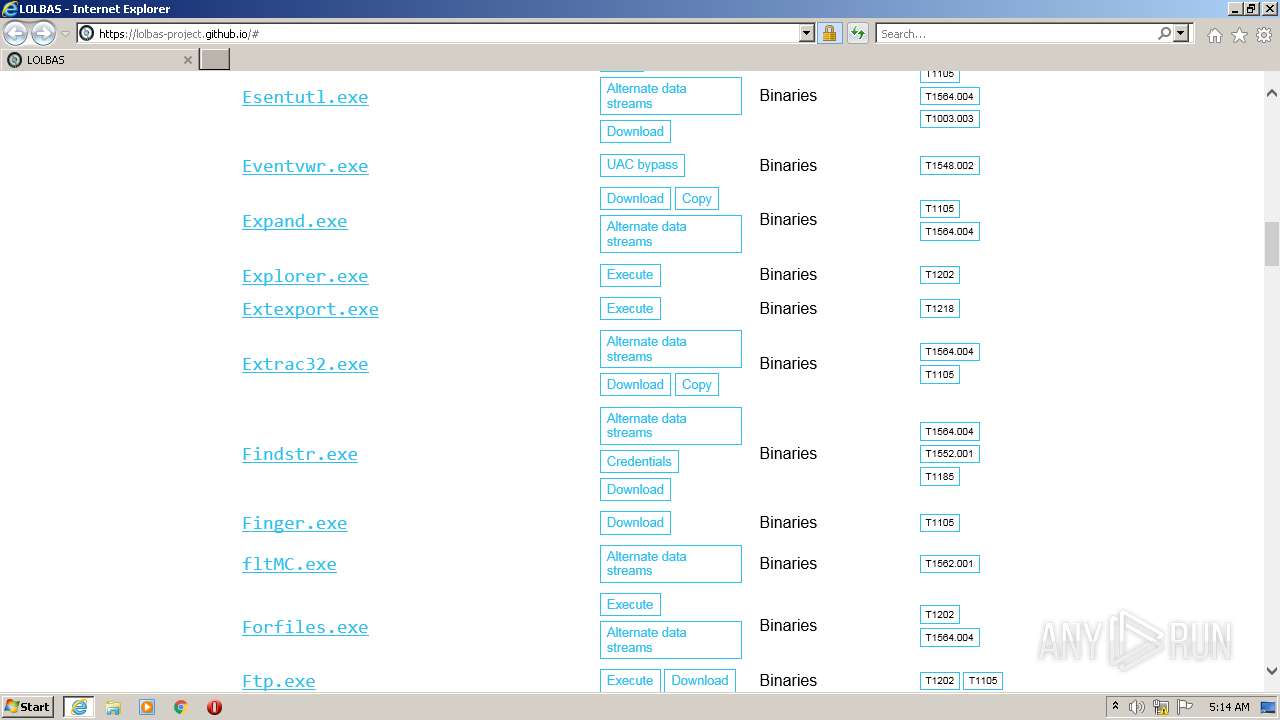Open the Extexport.exe link
Image resolution: width=1280 pixels, height=720 pixels.
(310, 309)
